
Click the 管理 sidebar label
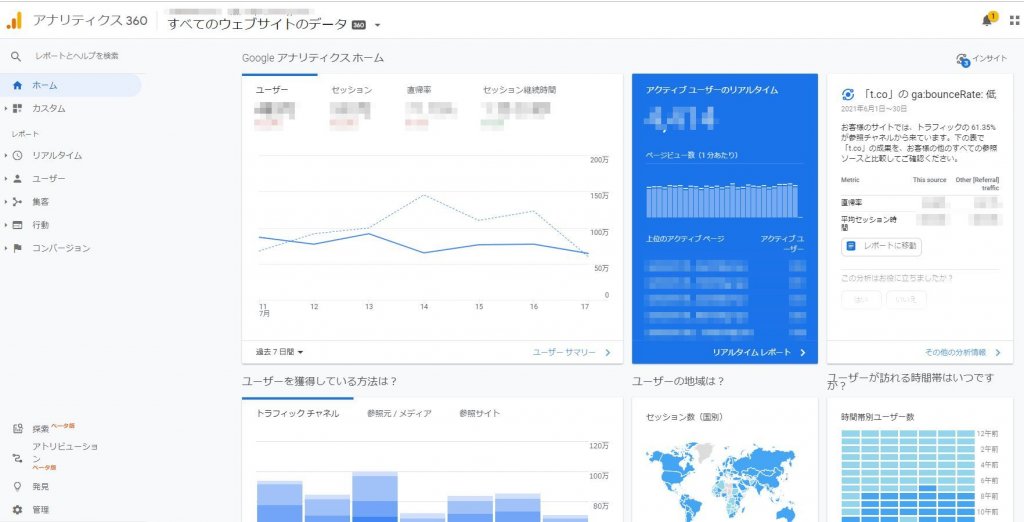coord(40,510)
